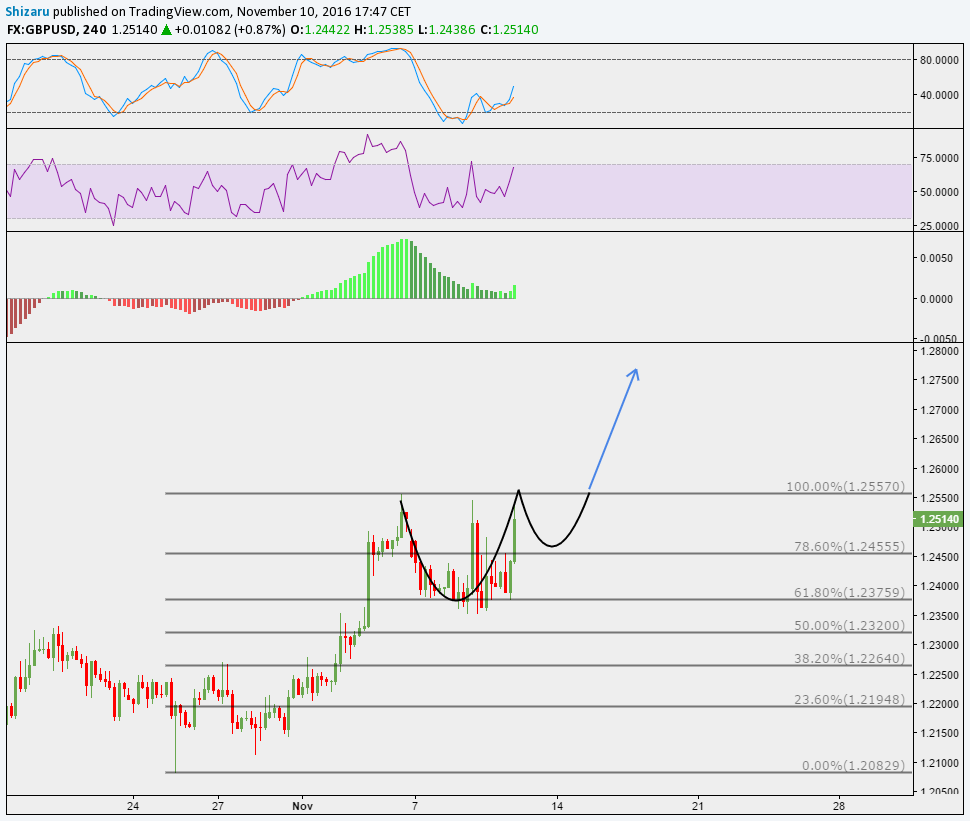This screenshot has height=821, width=970.
Task: Click the 80.0000 stochastic scale label
Action: pyautogui.click(x=940, y=60)
